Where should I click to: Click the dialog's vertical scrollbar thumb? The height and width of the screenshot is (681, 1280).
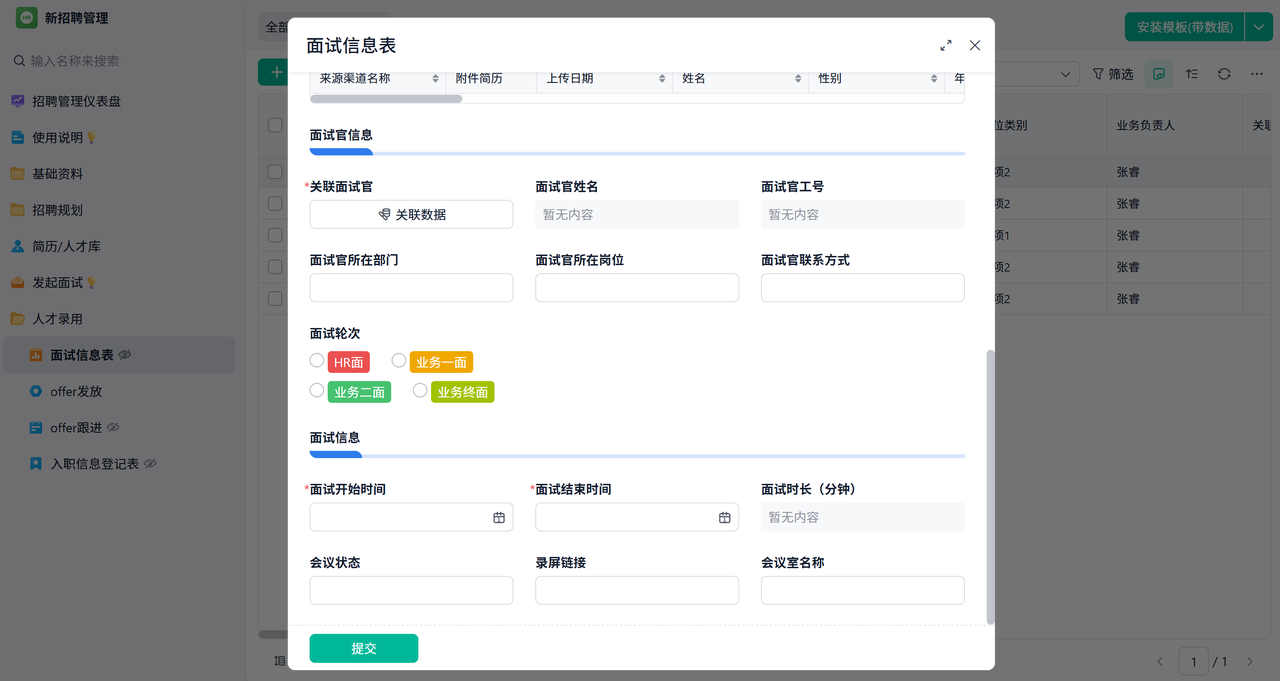point(991,487)
